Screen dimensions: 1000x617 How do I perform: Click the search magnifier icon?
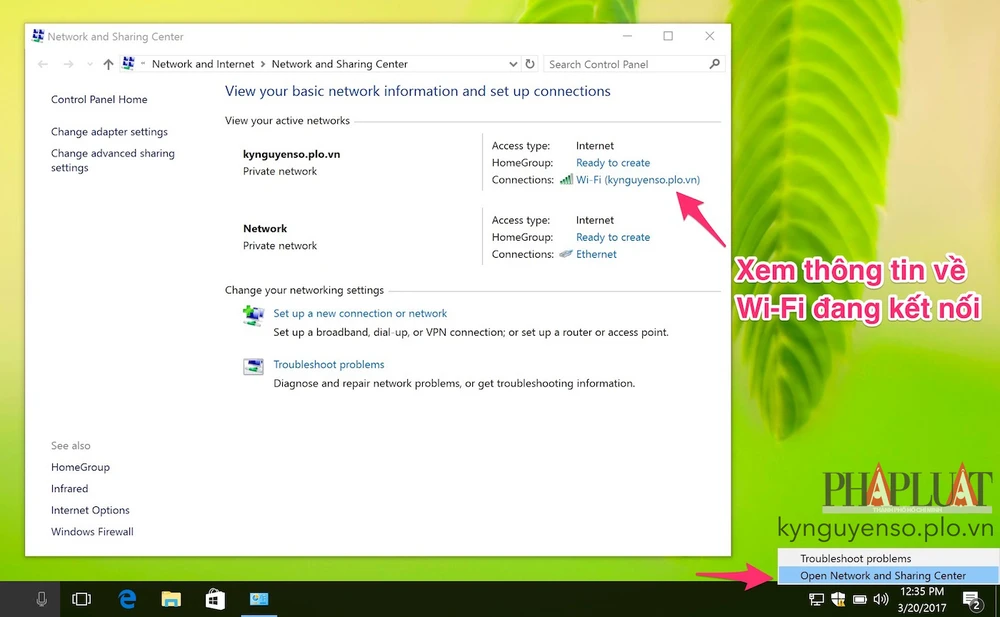coord(714,64)
